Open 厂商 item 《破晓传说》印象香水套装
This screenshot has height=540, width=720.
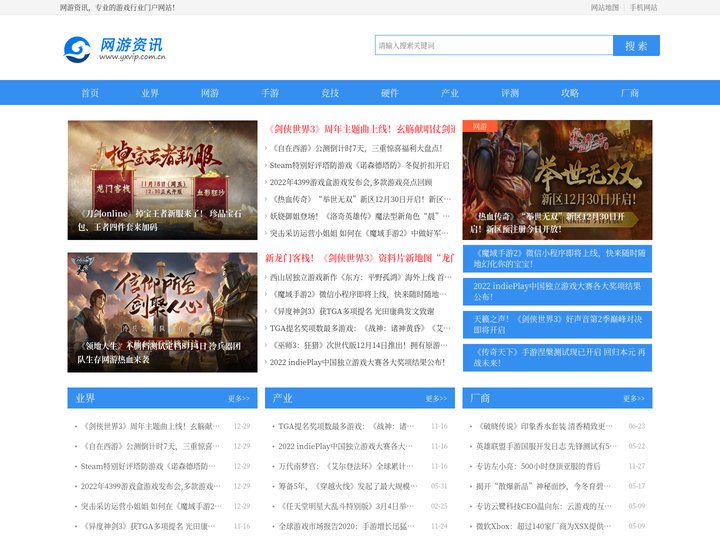[x=544, y=427]
